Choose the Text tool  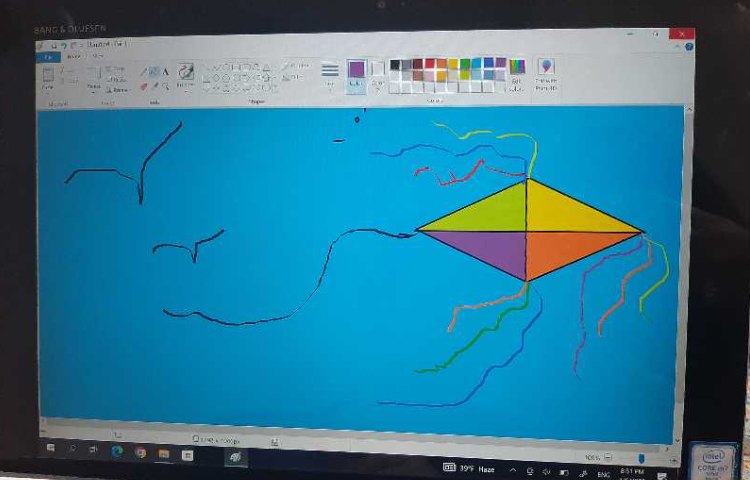click(x=166, y=72)
